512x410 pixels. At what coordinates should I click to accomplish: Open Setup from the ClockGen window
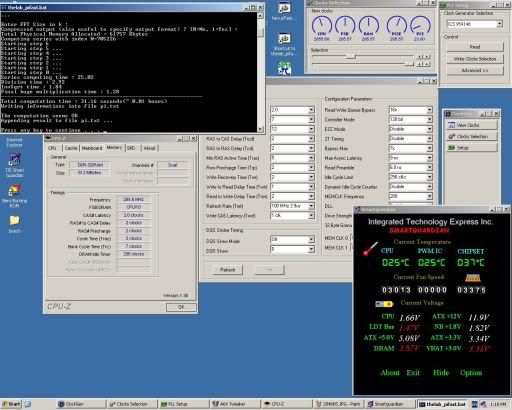pyautogui.click(x=472, y=148)
